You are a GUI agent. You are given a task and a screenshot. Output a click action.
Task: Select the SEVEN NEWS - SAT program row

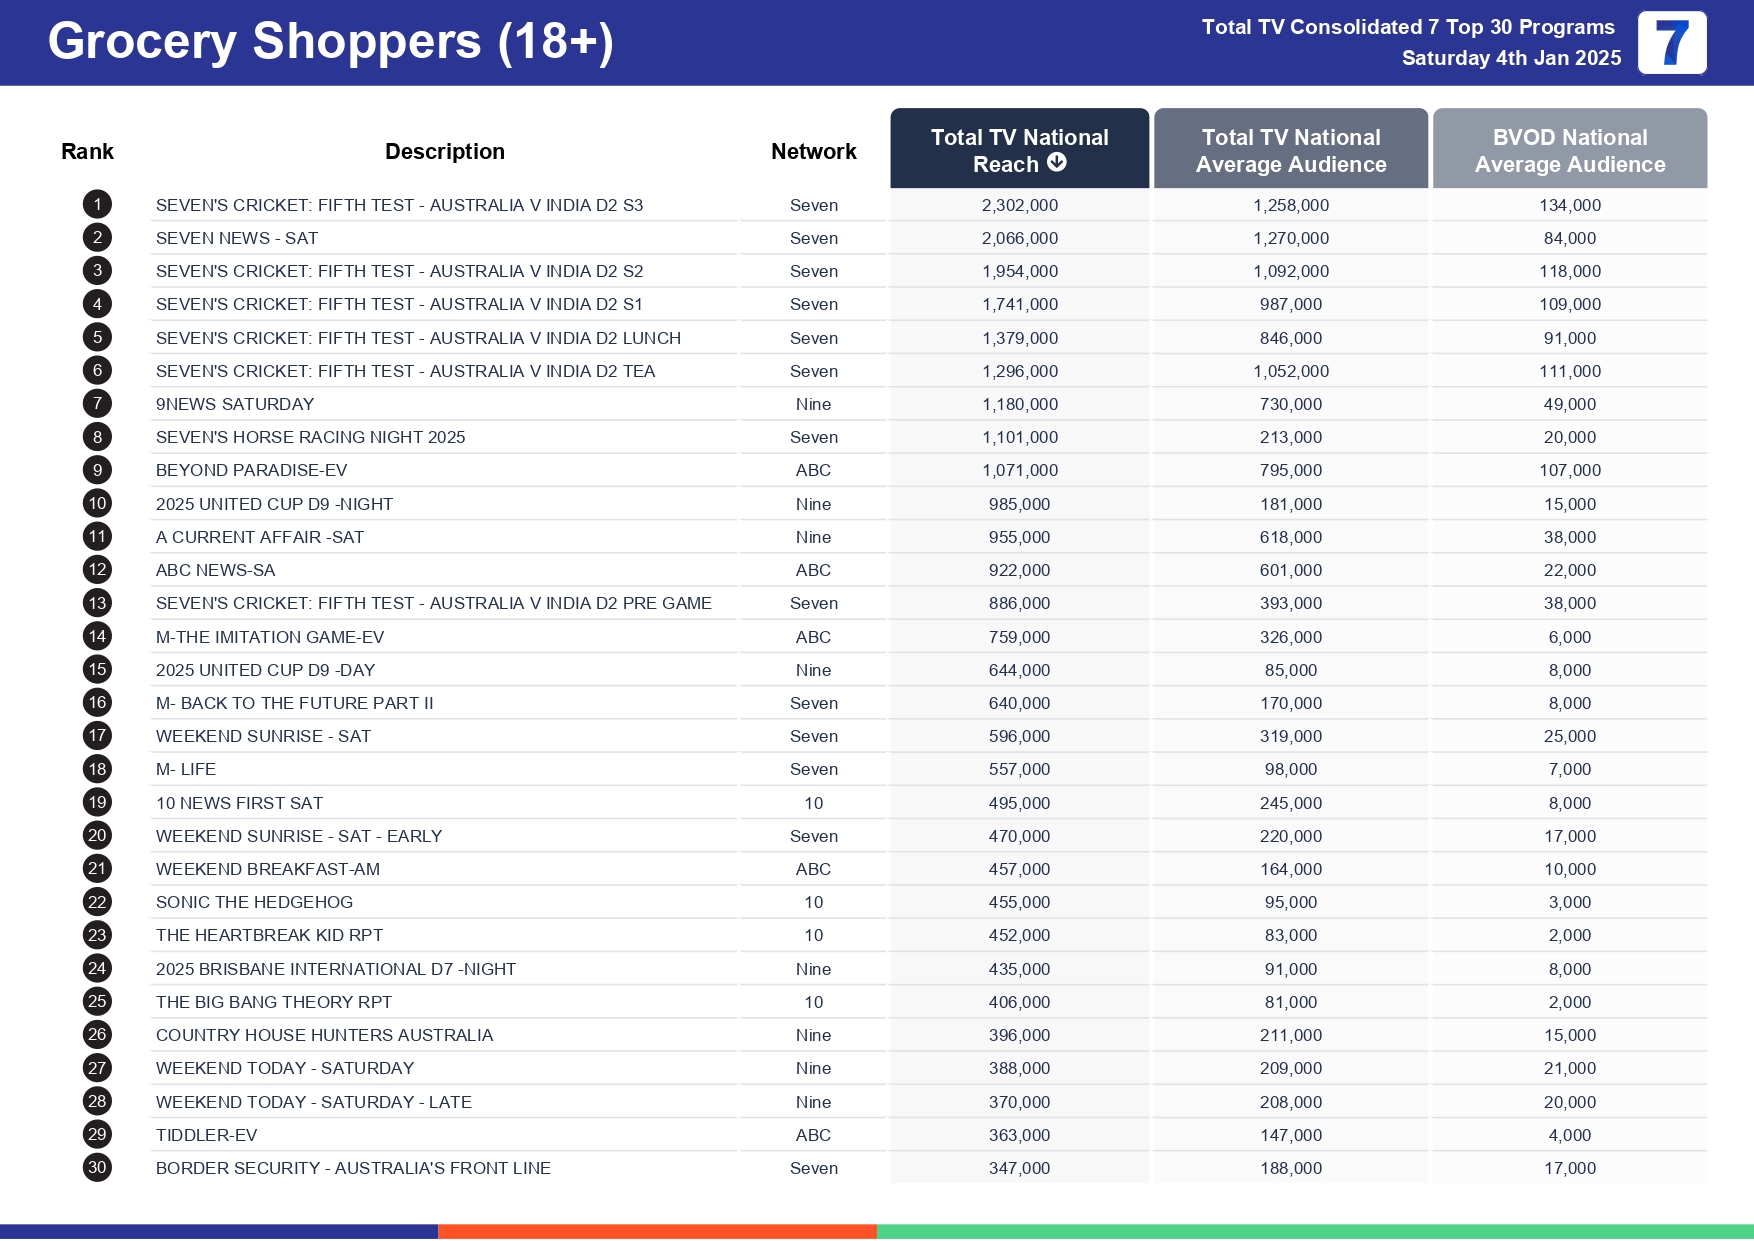coord(236,238)
